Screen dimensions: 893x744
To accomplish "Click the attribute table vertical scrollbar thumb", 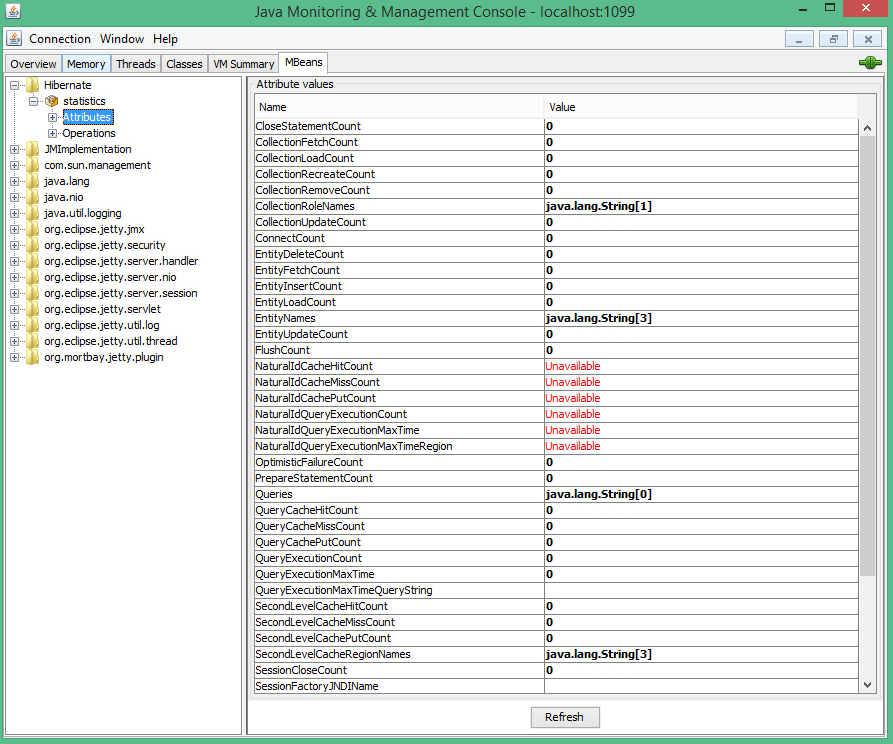I will pos(867,356).
